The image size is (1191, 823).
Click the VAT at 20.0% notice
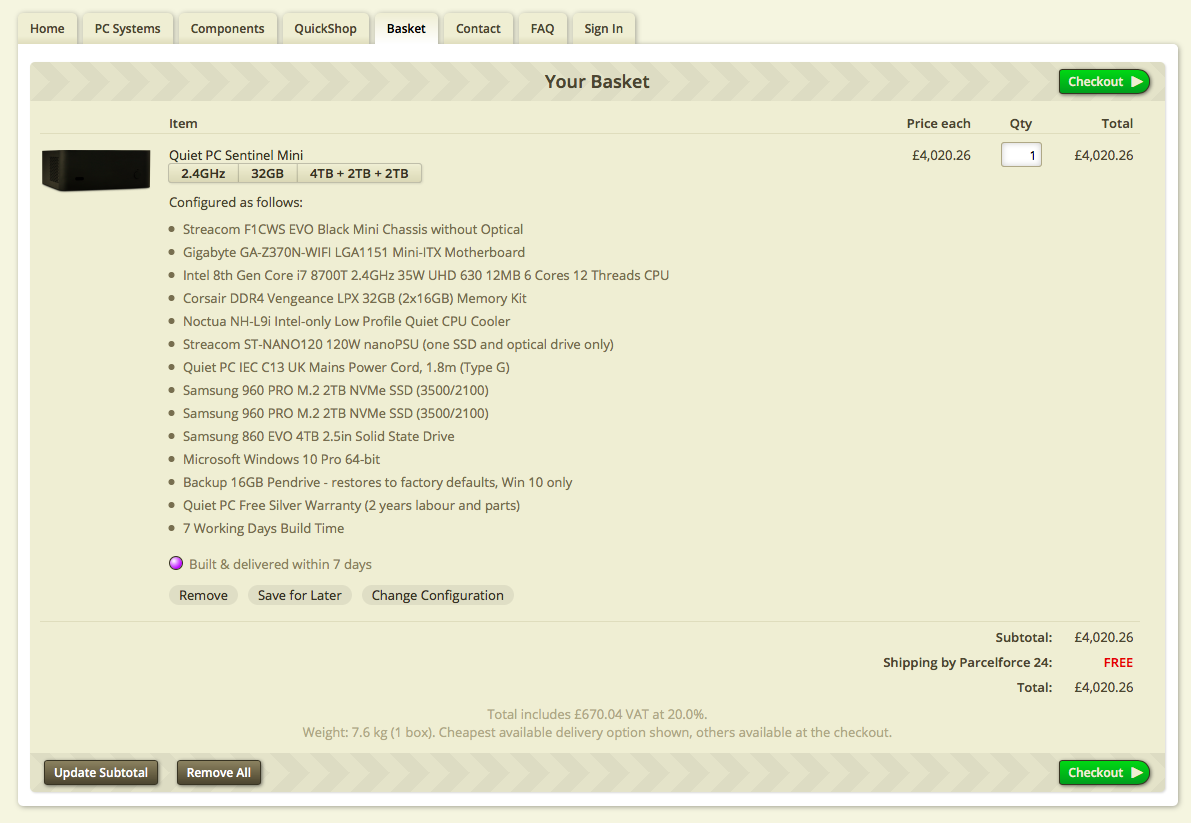[597, 714]
